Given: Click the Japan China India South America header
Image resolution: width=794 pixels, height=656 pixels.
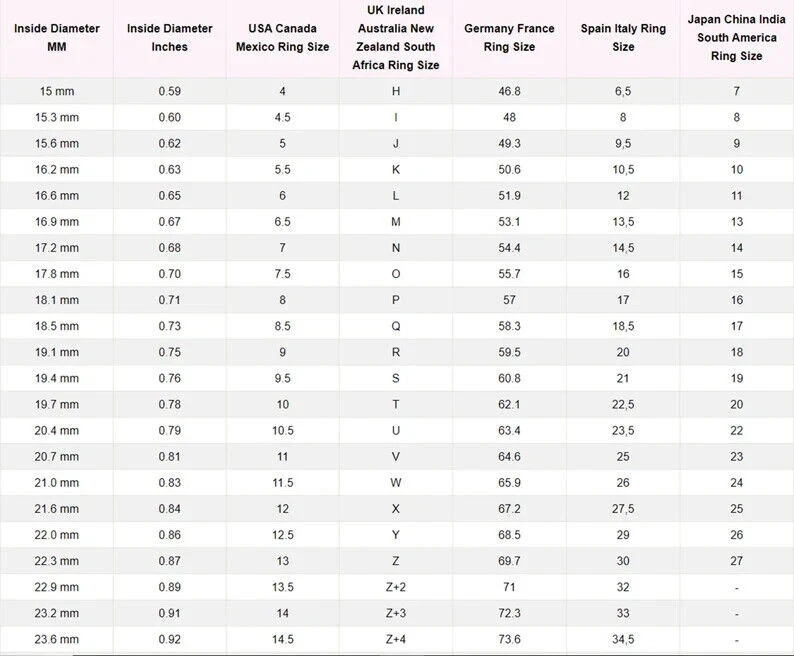Looking at the screenshot, I should point(737,38).
